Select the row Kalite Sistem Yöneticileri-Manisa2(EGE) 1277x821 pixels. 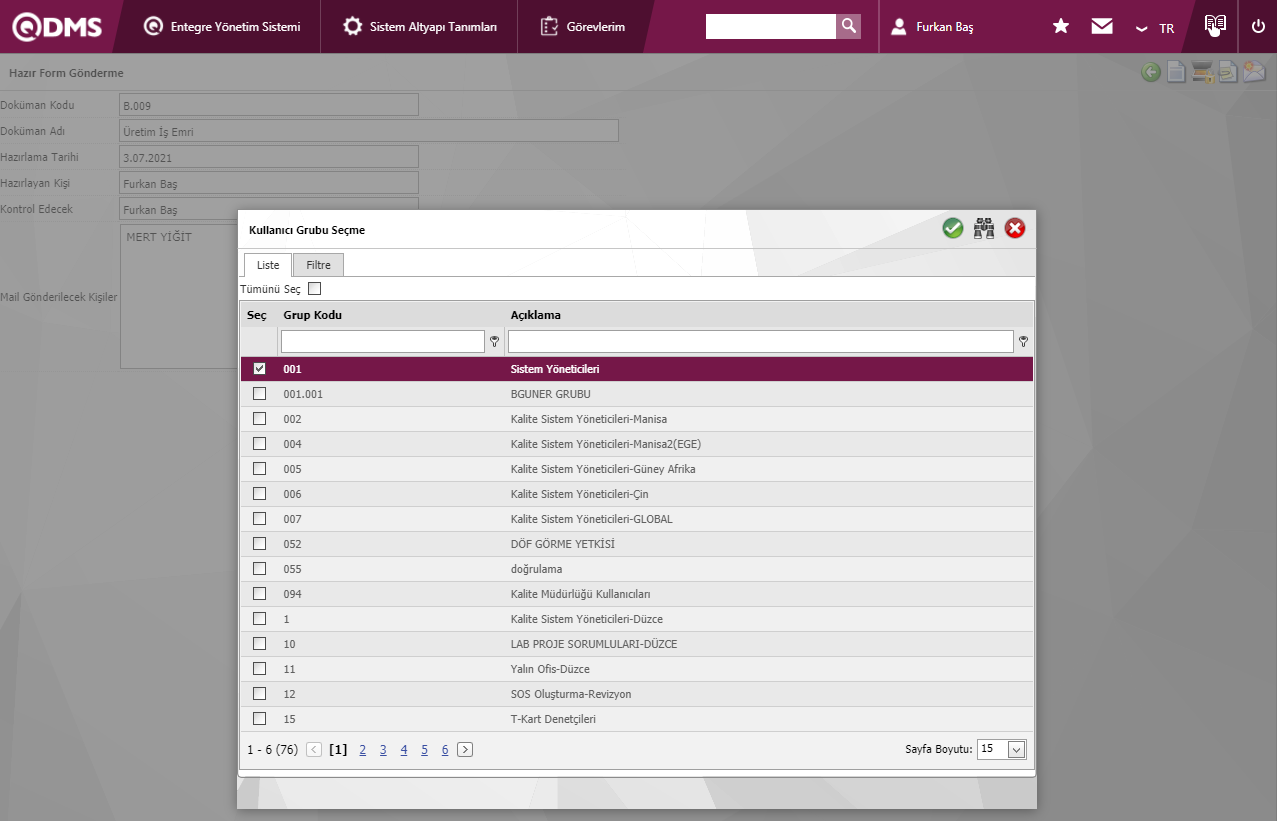(636, 444)
